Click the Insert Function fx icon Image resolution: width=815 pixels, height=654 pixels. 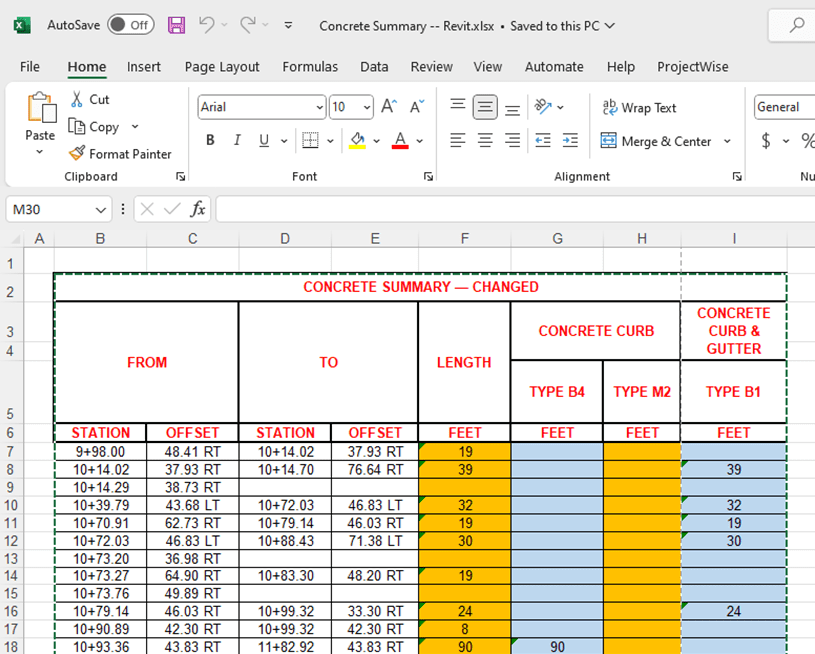click(x=198, y=209)
